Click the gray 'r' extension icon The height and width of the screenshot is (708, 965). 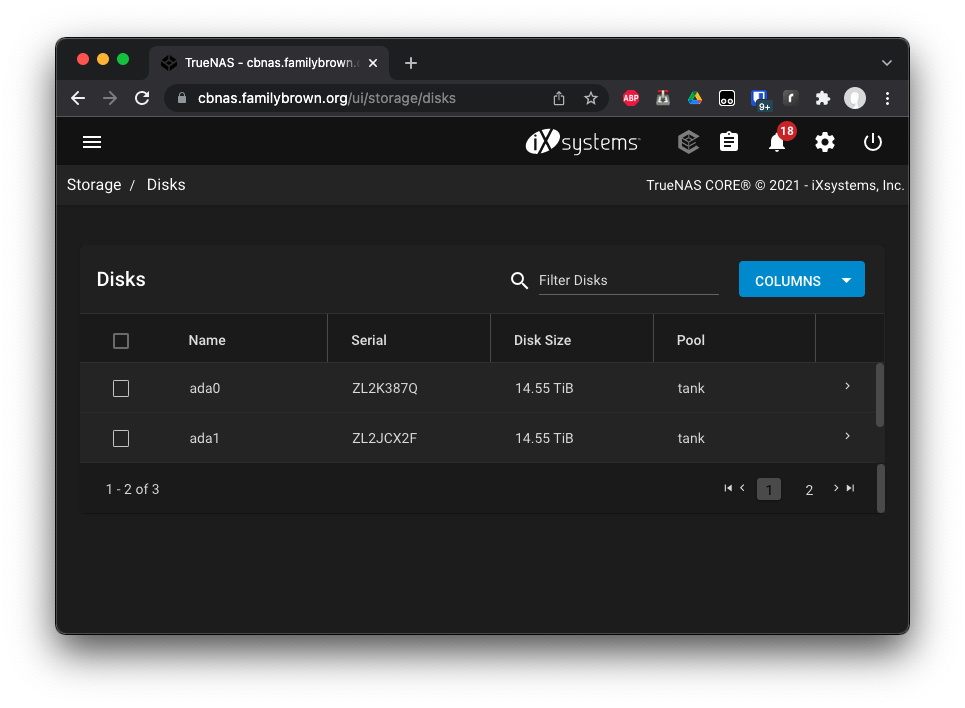791,99
